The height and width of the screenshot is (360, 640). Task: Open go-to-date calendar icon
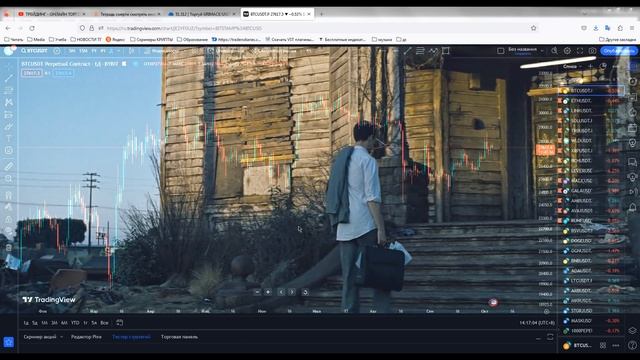pyautogui.click(x=120, y=323)
